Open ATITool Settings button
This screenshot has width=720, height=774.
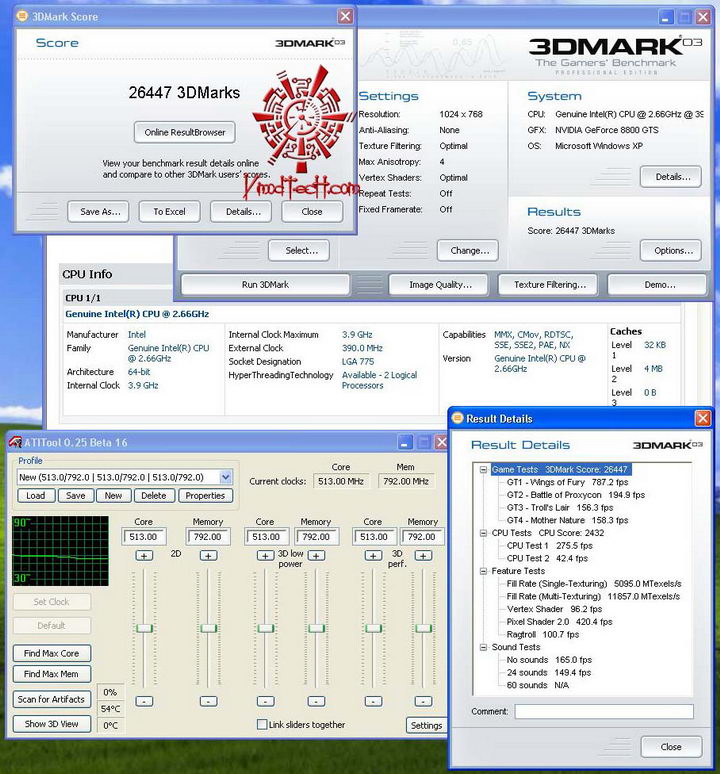(426, 725)
